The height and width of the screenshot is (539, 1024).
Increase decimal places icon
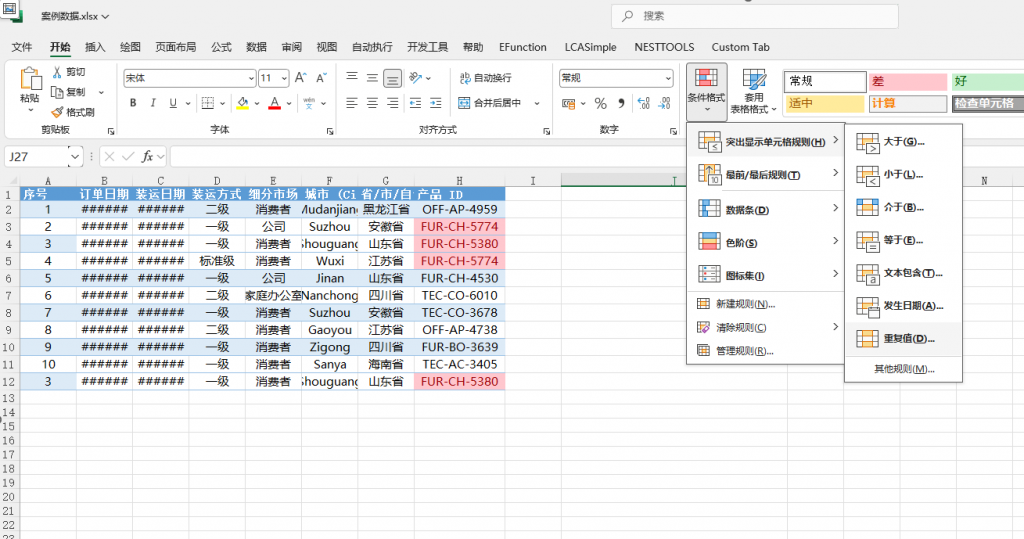(x=643, y=103)
